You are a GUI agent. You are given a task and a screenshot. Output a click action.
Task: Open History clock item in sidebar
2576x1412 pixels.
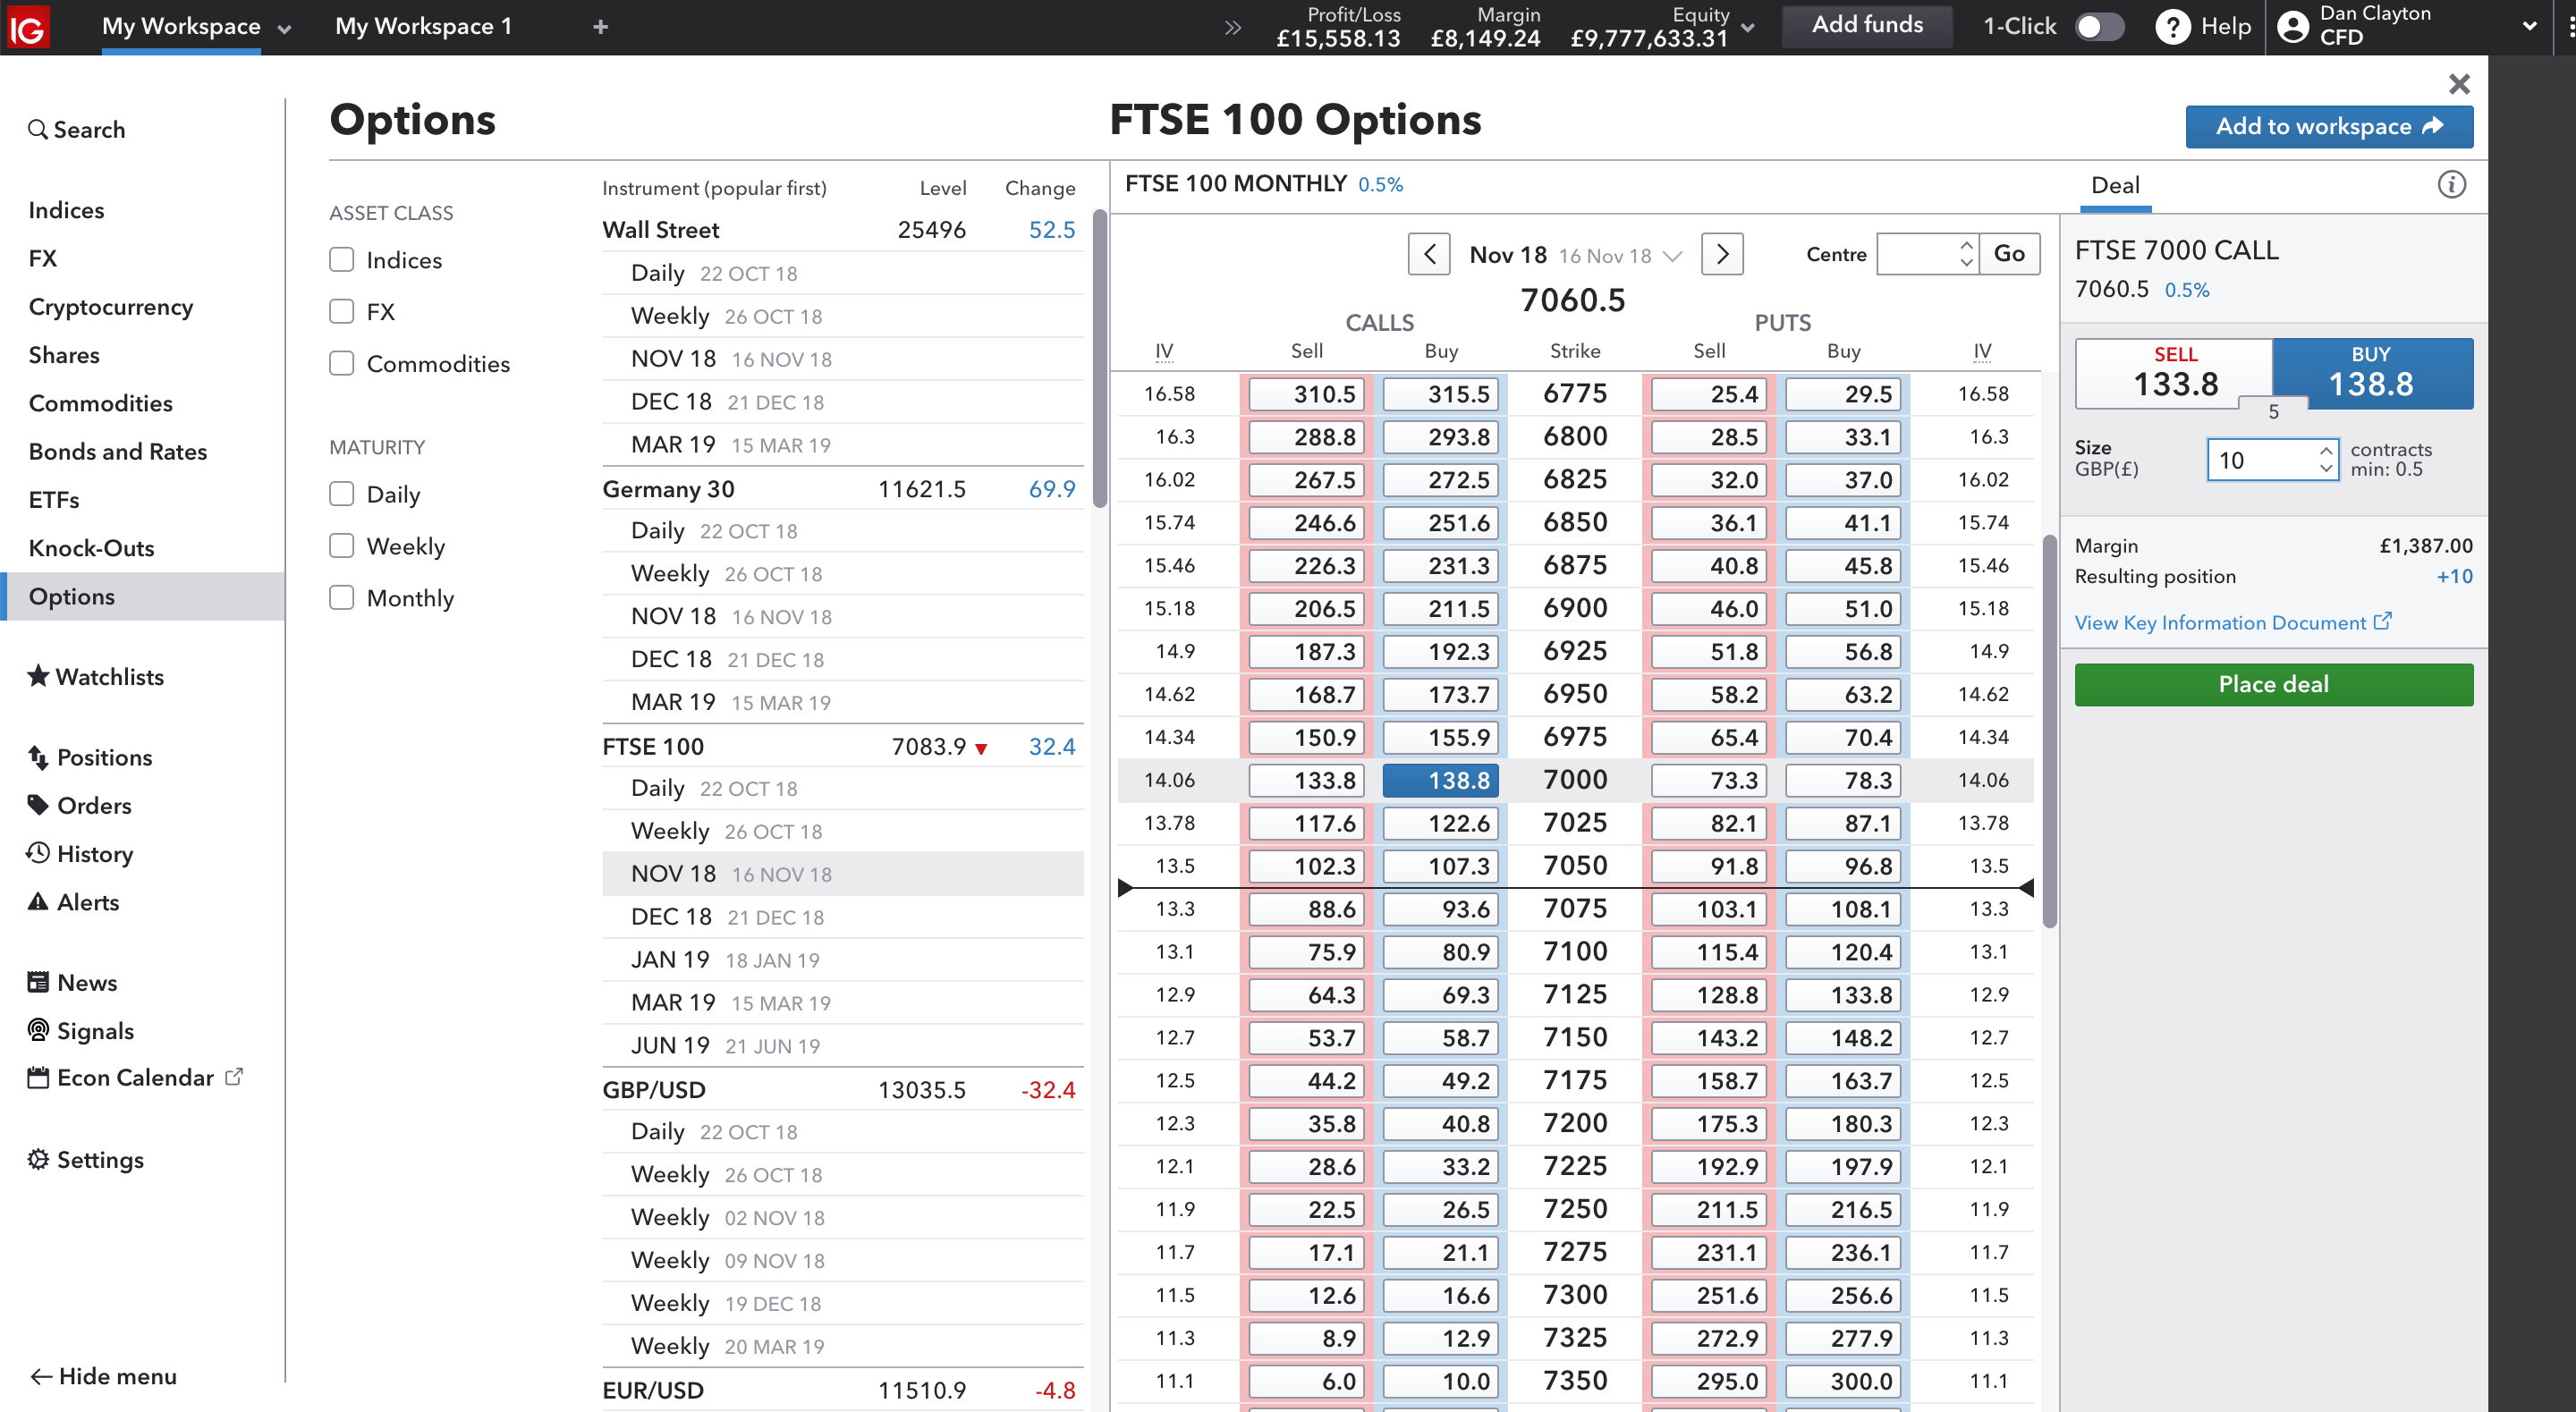pyautogui.click(x=80, y=854)
